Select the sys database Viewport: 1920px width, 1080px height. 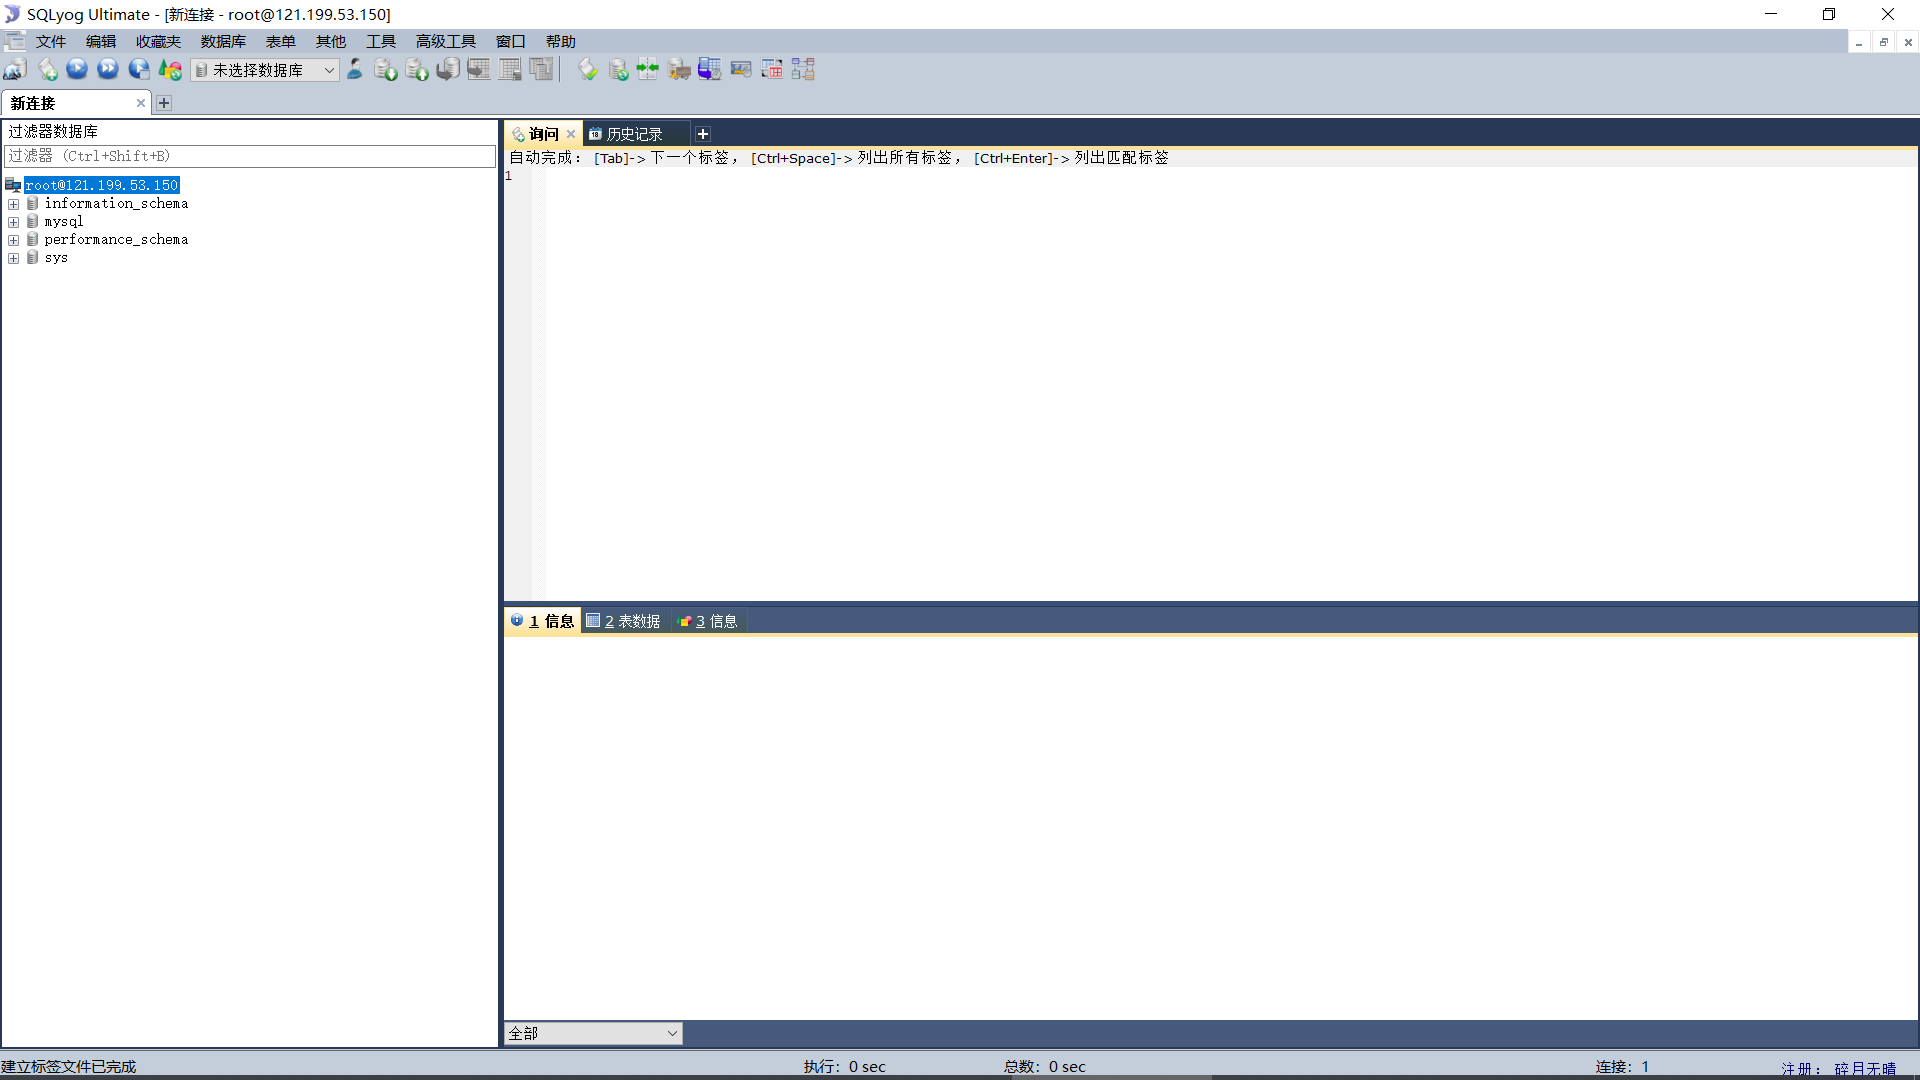pyautogui.click(x=56, y=257)
